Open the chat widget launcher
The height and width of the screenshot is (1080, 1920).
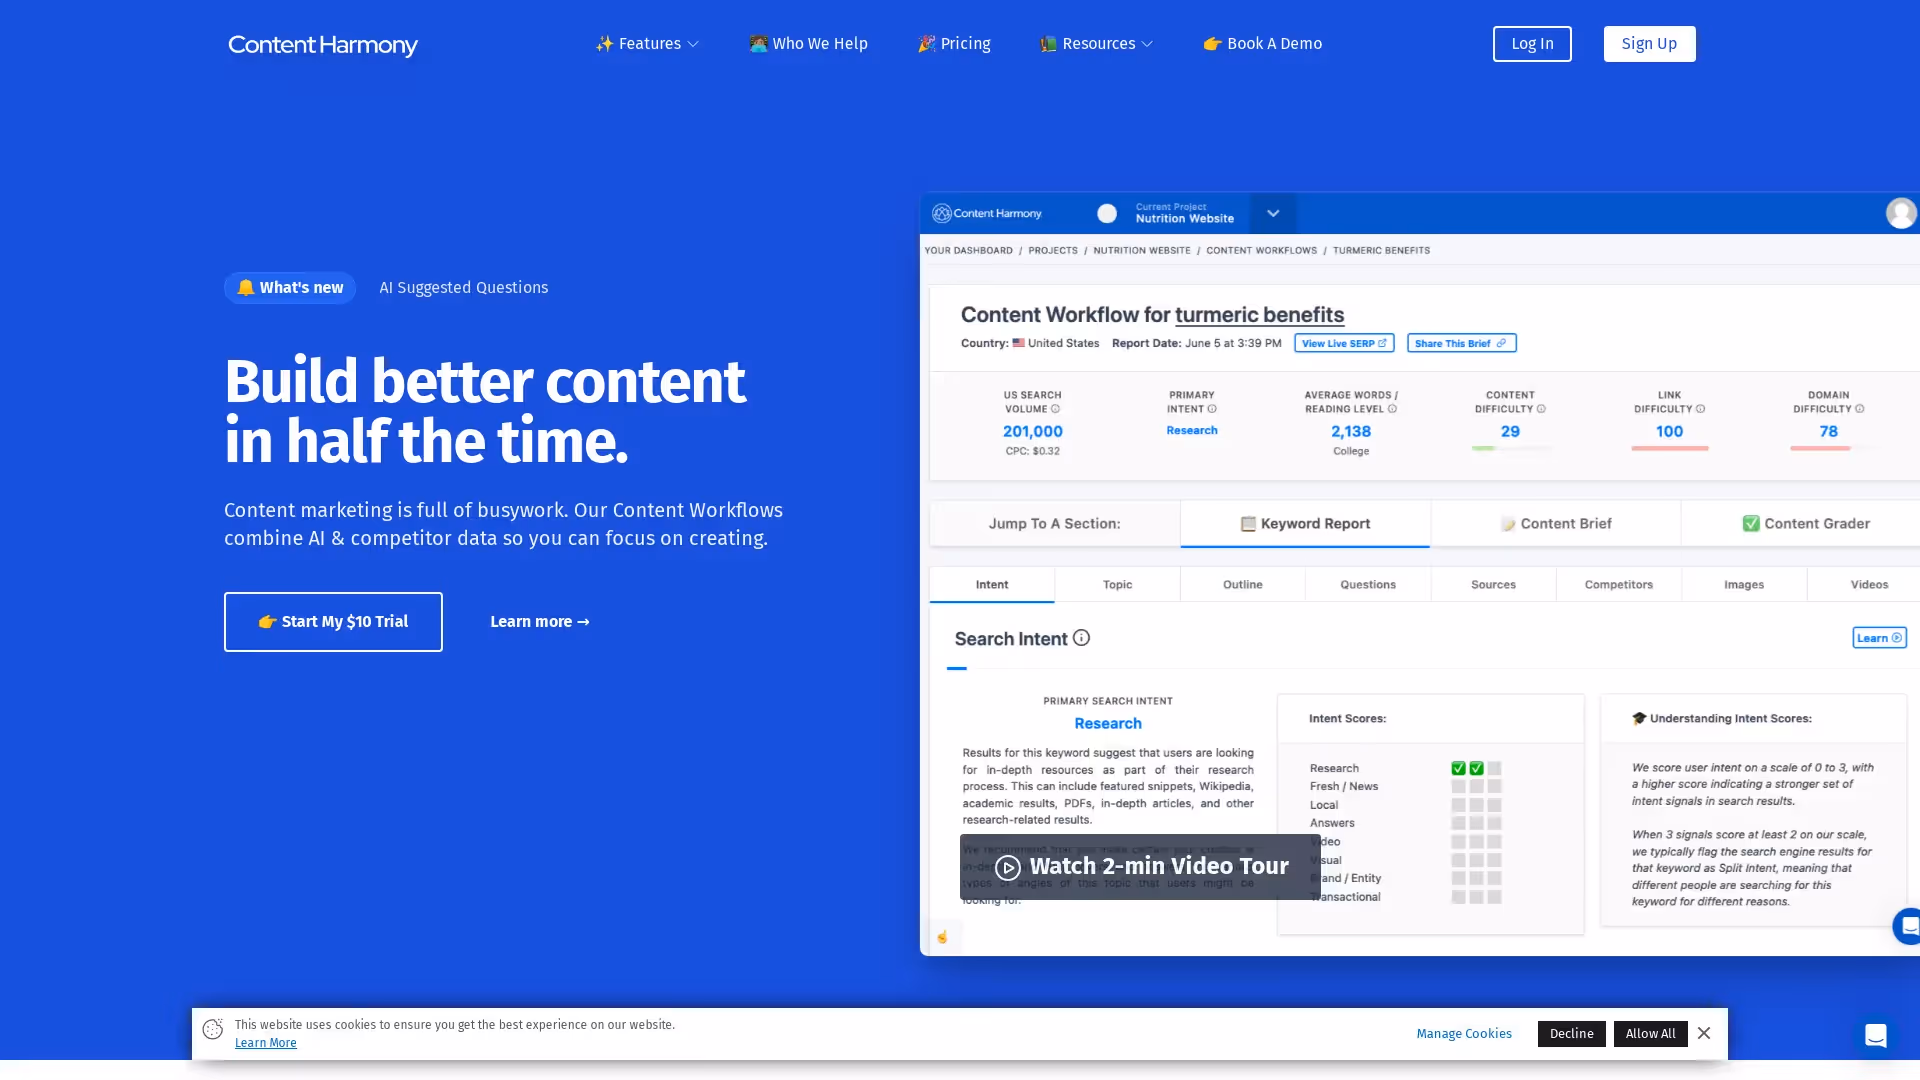point(1876,1036)
